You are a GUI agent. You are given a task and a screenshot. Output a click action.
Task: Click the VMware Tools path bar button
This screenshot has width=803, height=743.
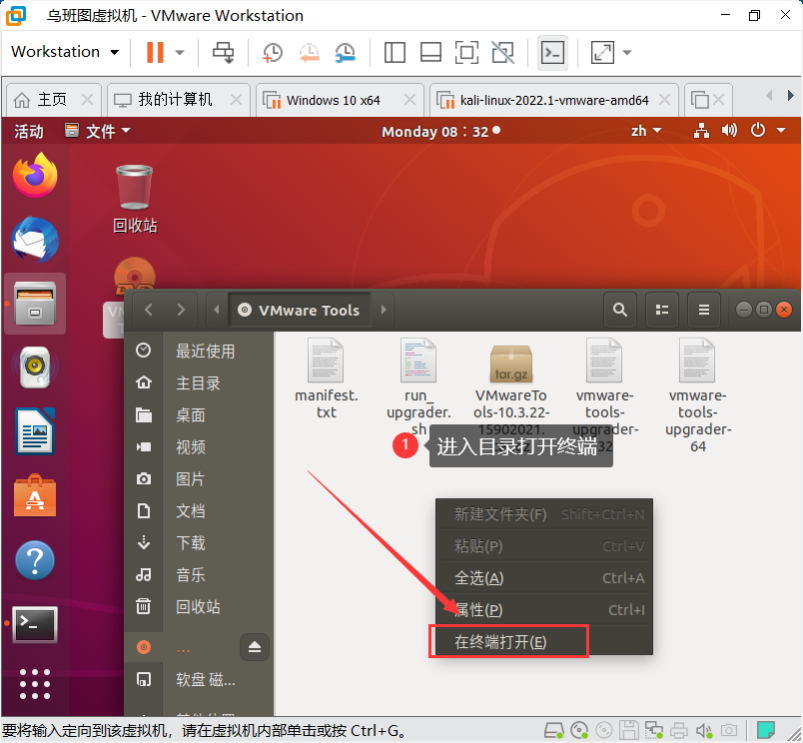pos(300,310)
